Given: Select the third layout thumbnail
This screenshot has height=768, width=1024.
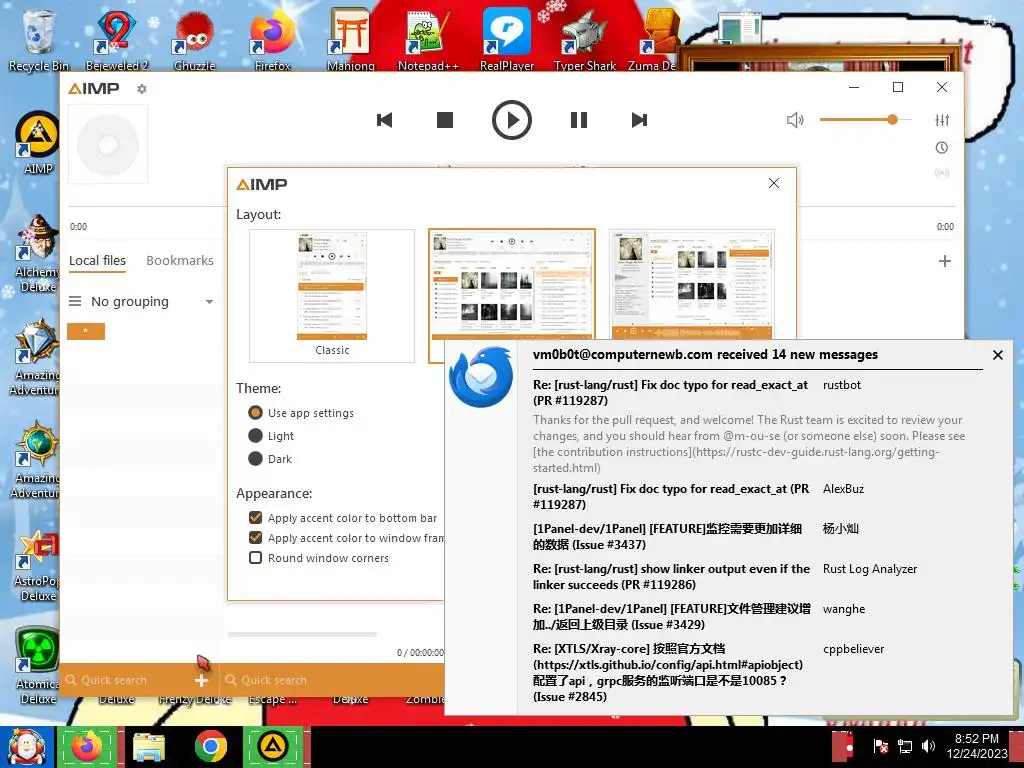Looking at the screenshot, I should (x=692, y=284).
